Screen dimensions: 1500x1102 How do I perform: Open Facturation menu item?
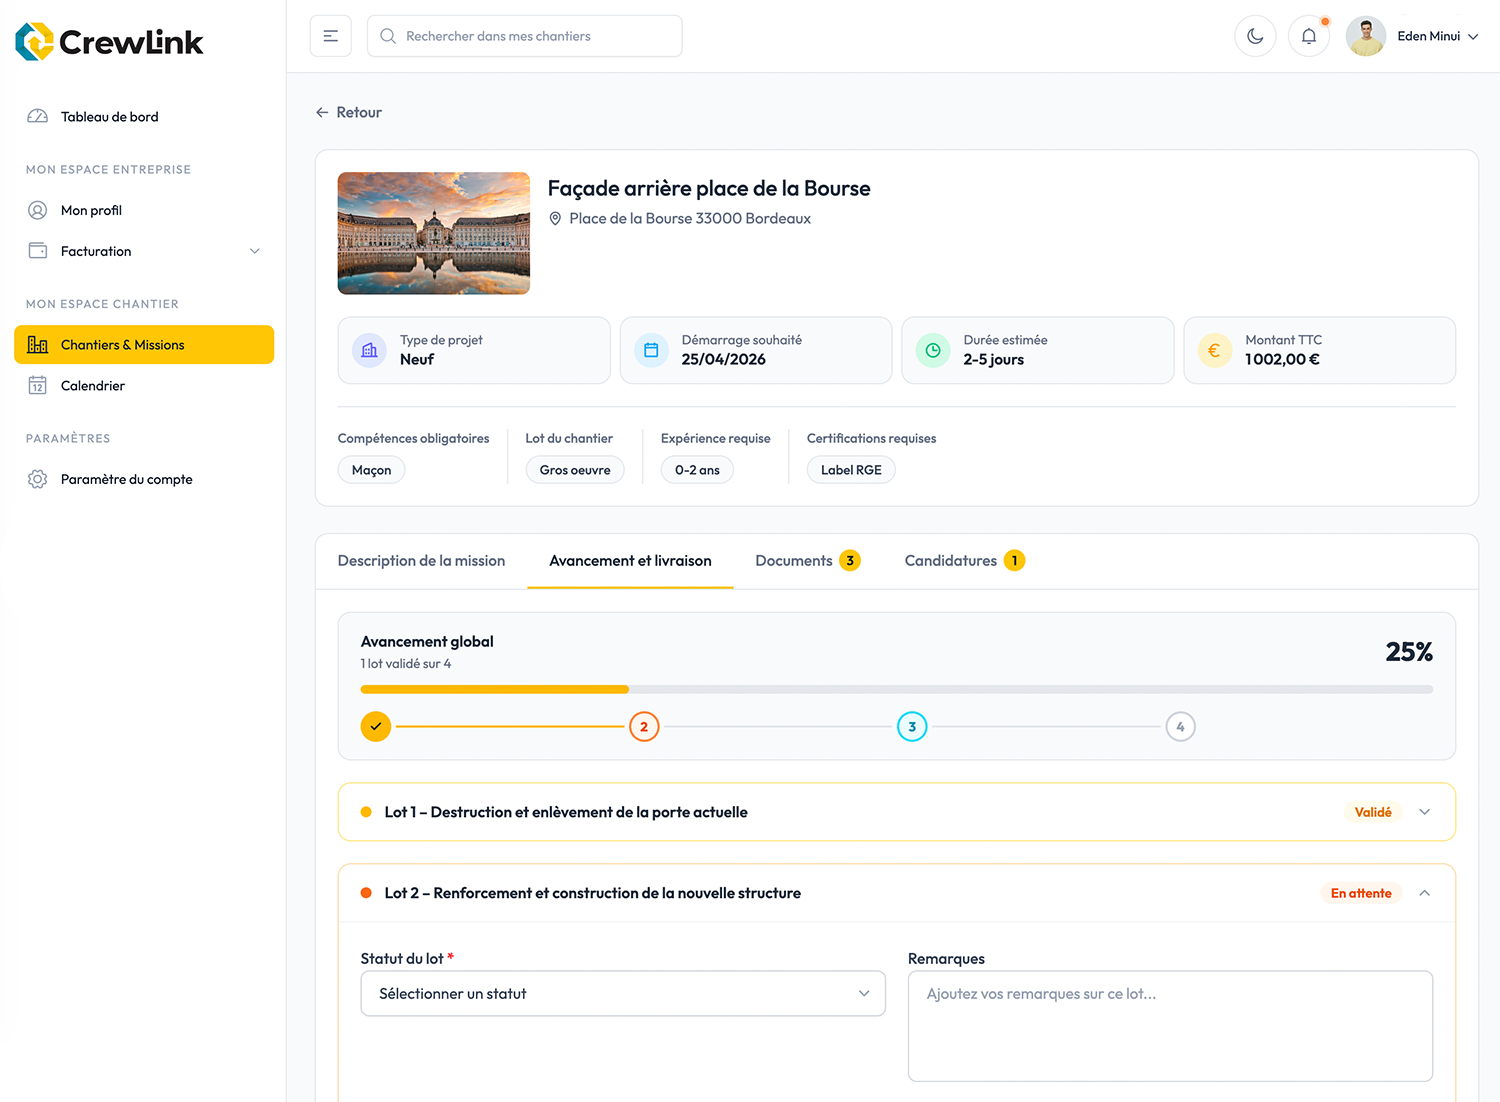click(144, 251)
